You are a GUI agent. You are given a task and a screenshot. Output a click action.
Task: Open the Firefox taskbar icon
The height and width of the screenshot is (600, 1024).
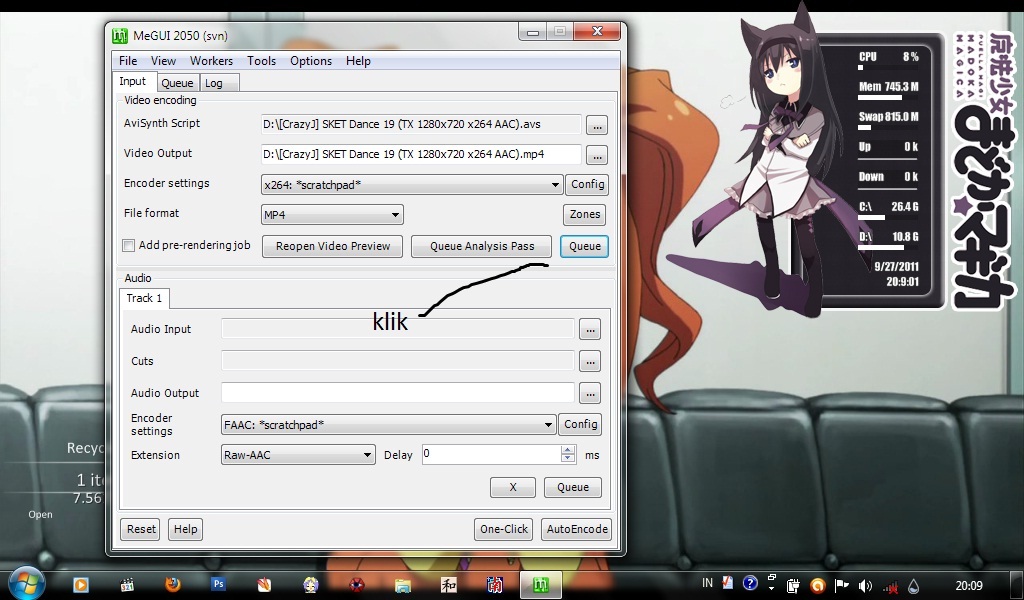[x=173, y=584]
